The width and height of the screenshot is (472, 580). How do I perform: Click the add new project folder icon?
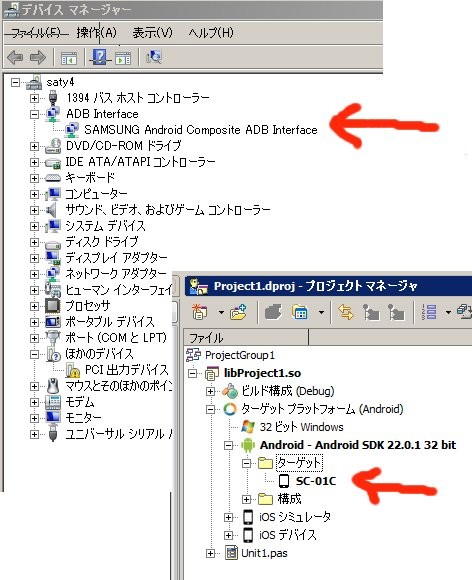pyautogui.click(x=238, y=312)
